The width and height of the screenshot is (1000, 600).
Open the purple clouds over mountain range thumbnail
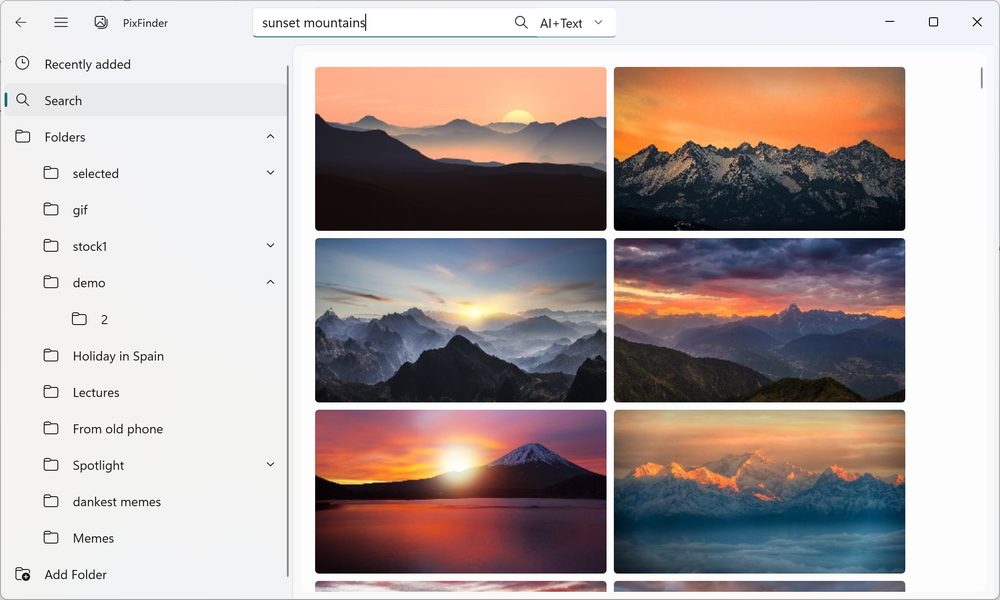[759, 320]
